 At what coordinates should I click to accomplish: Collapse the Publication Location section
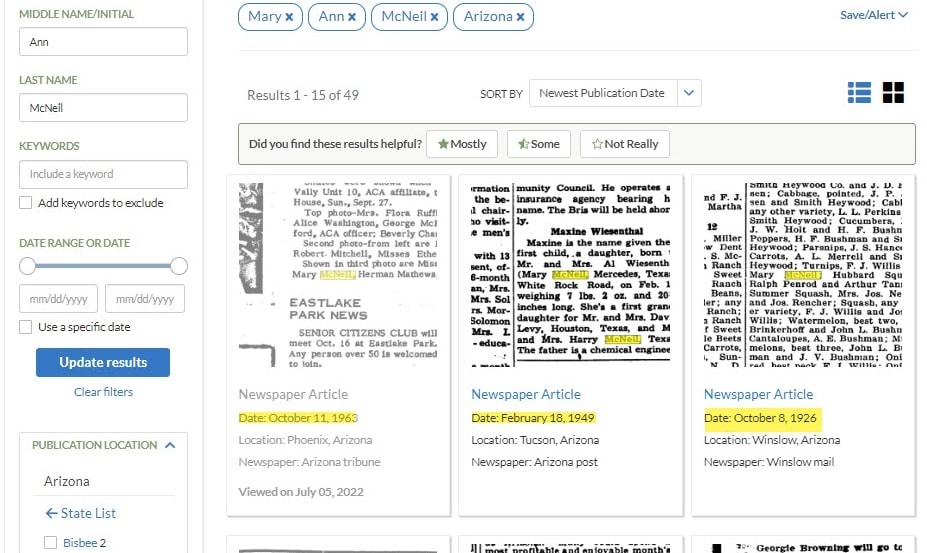(170, 445)
